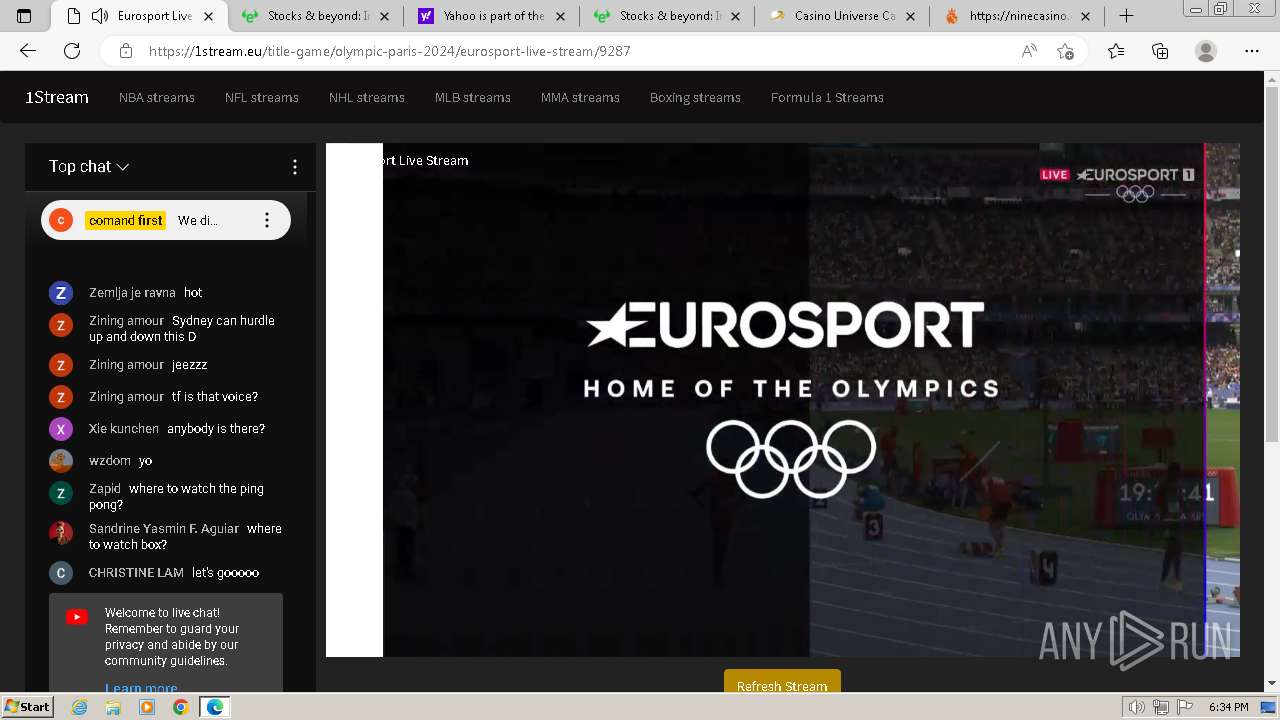
Task: Select Zemlja je ravna 'hot' chat message
Action: [x=167, y=293]
